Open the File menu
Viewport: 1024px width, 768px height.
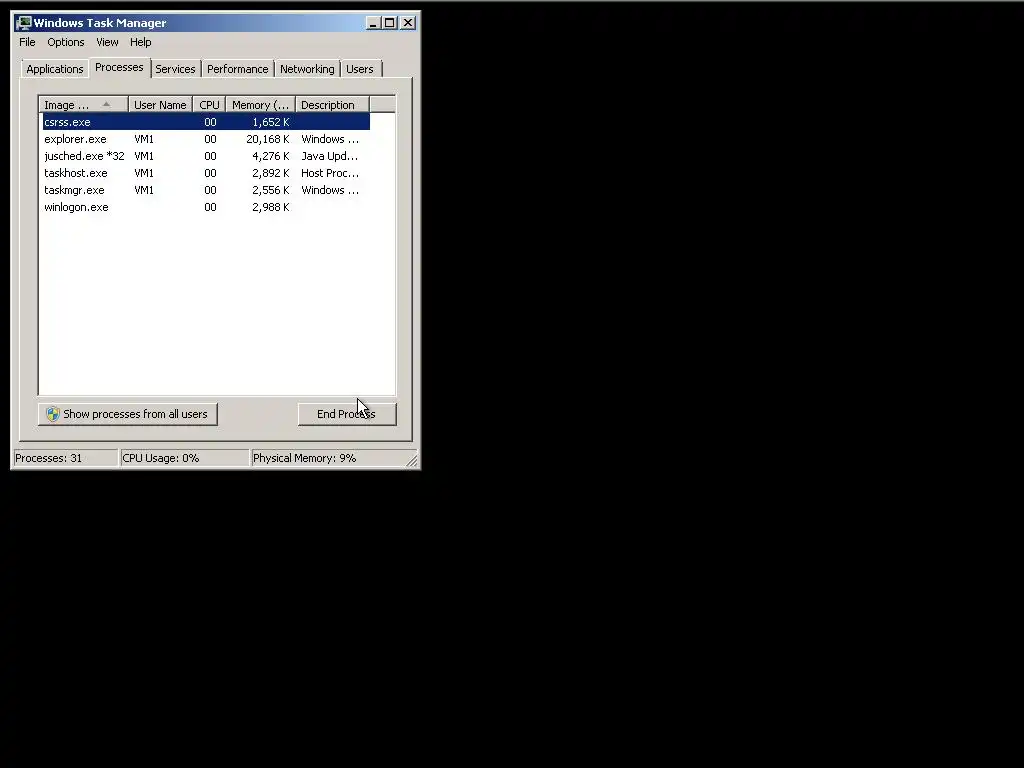[27, 42]
